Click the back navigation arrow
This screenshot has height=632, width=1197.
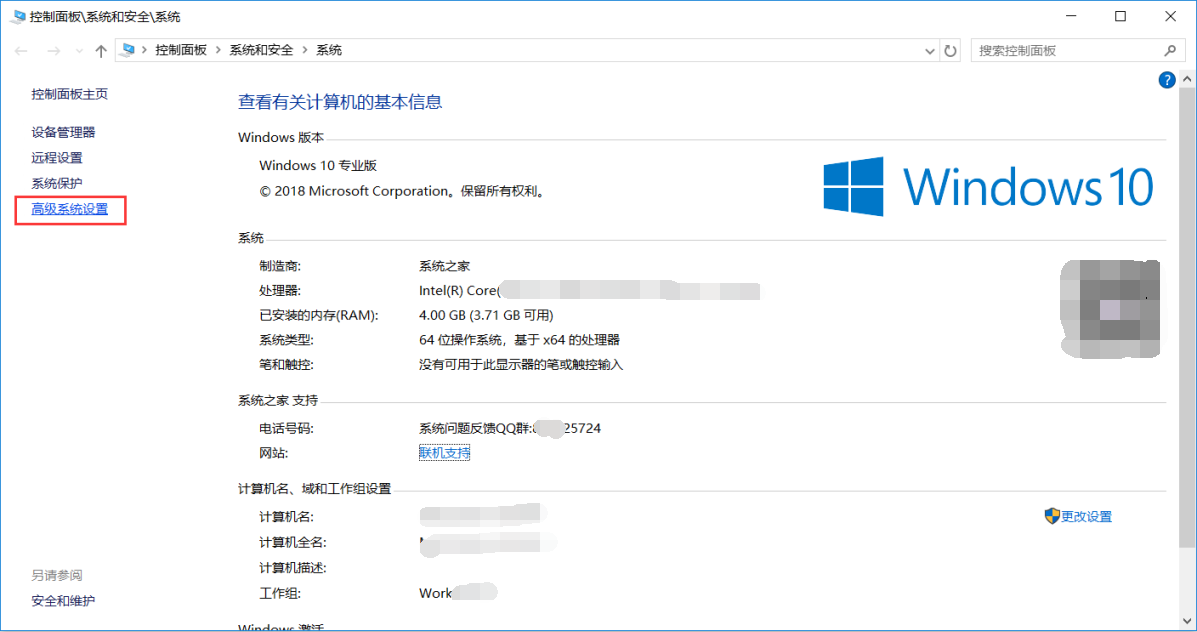21,51
